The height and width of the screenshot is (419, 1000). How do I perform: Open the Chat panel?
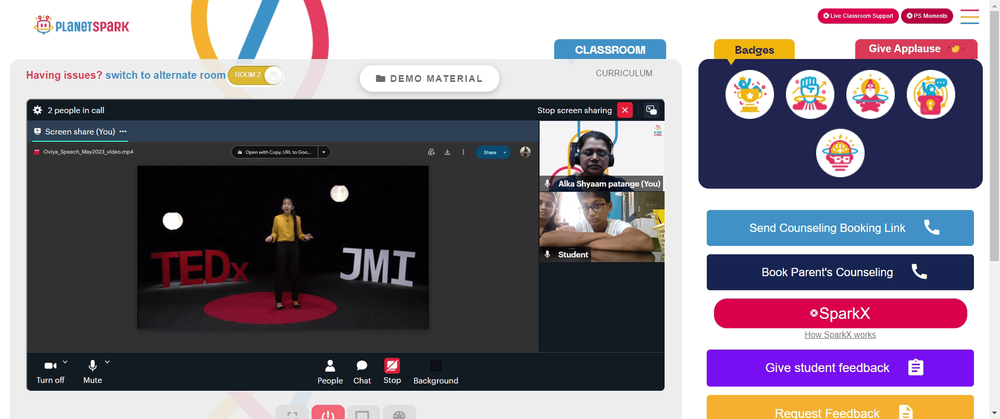pyautogui.click(x=362, y=372)
